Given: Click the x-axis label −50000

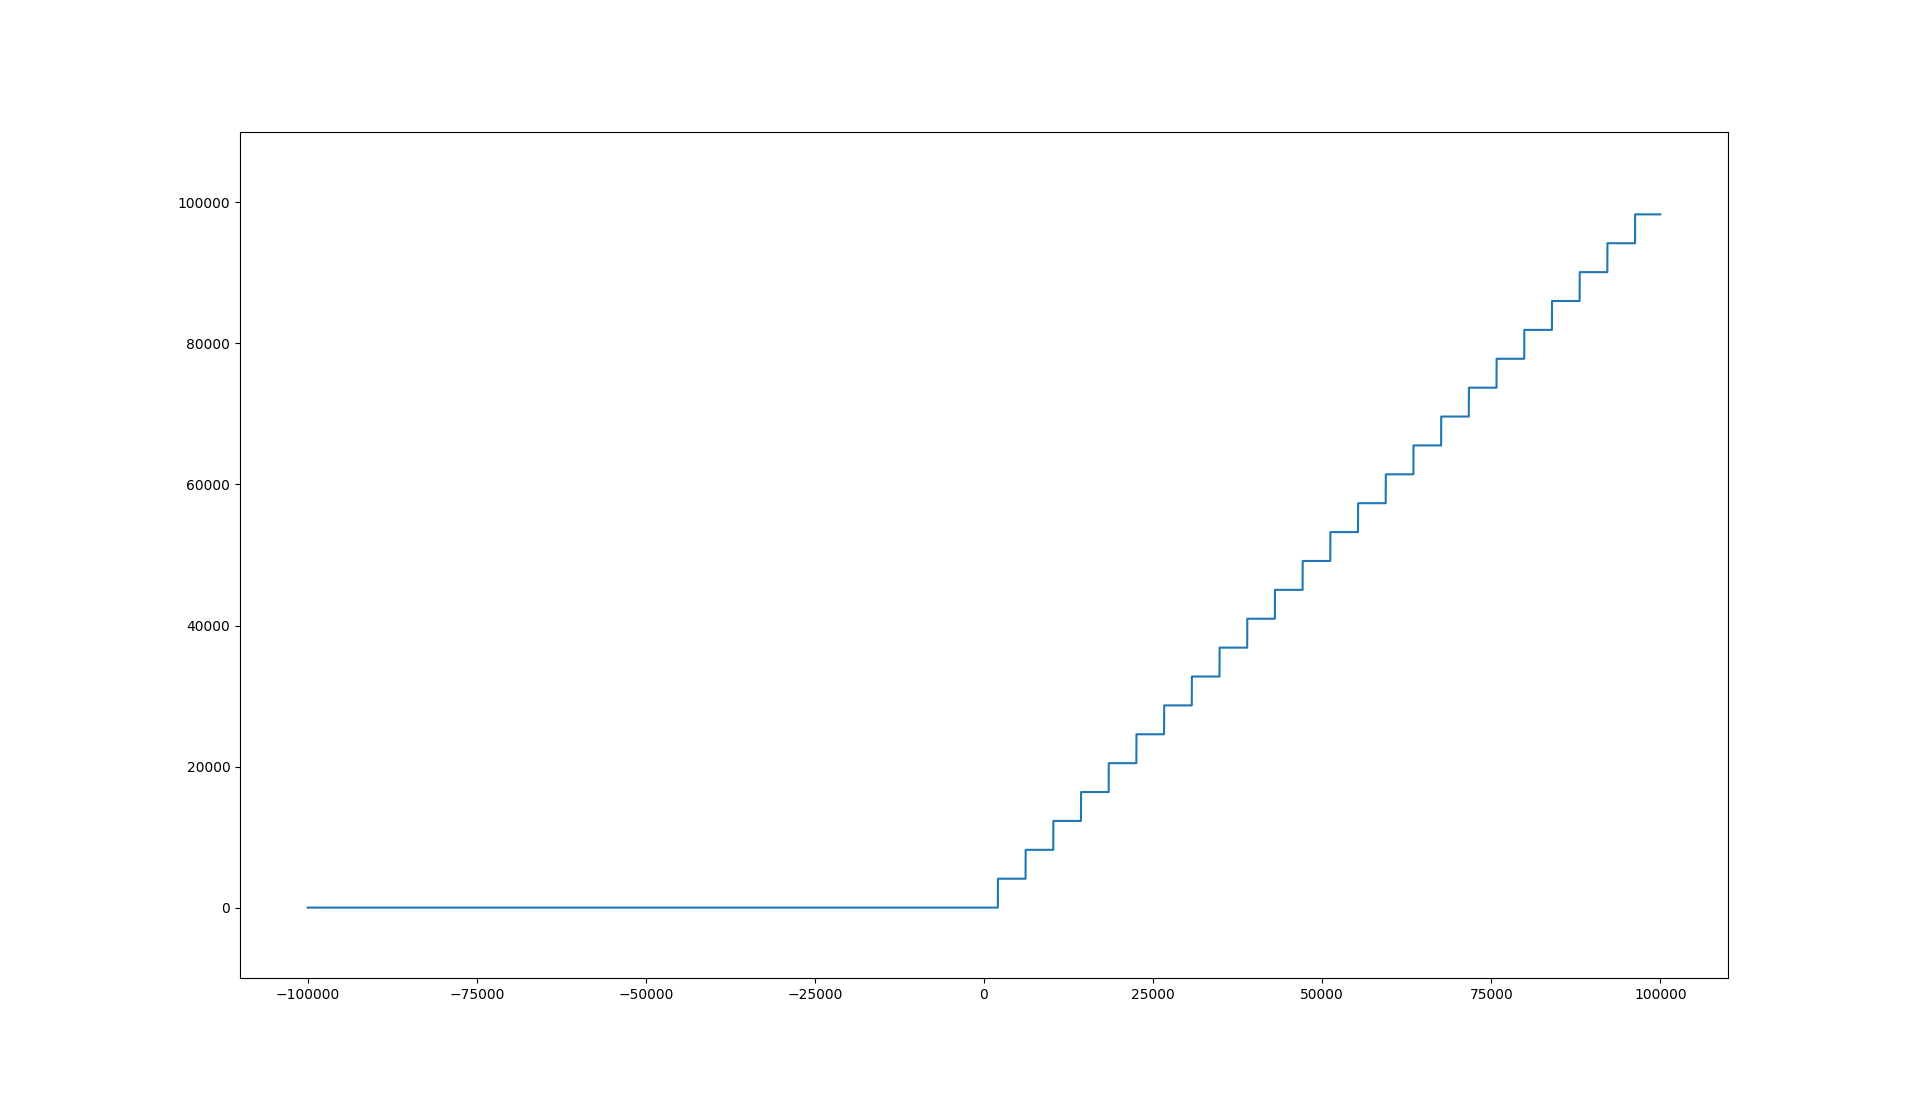Looking at the screenshot, I should [645, 994].
